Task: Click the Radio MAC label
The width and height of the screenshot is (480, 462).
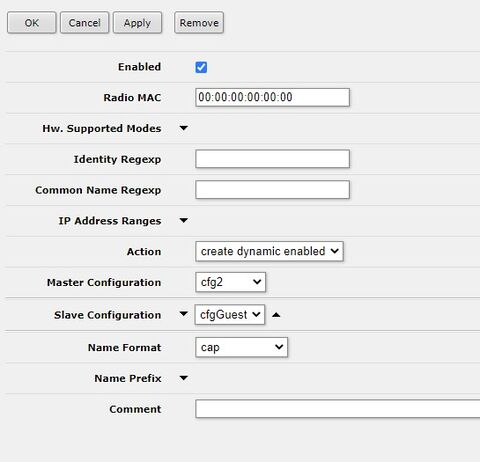Action: [132, 98]
